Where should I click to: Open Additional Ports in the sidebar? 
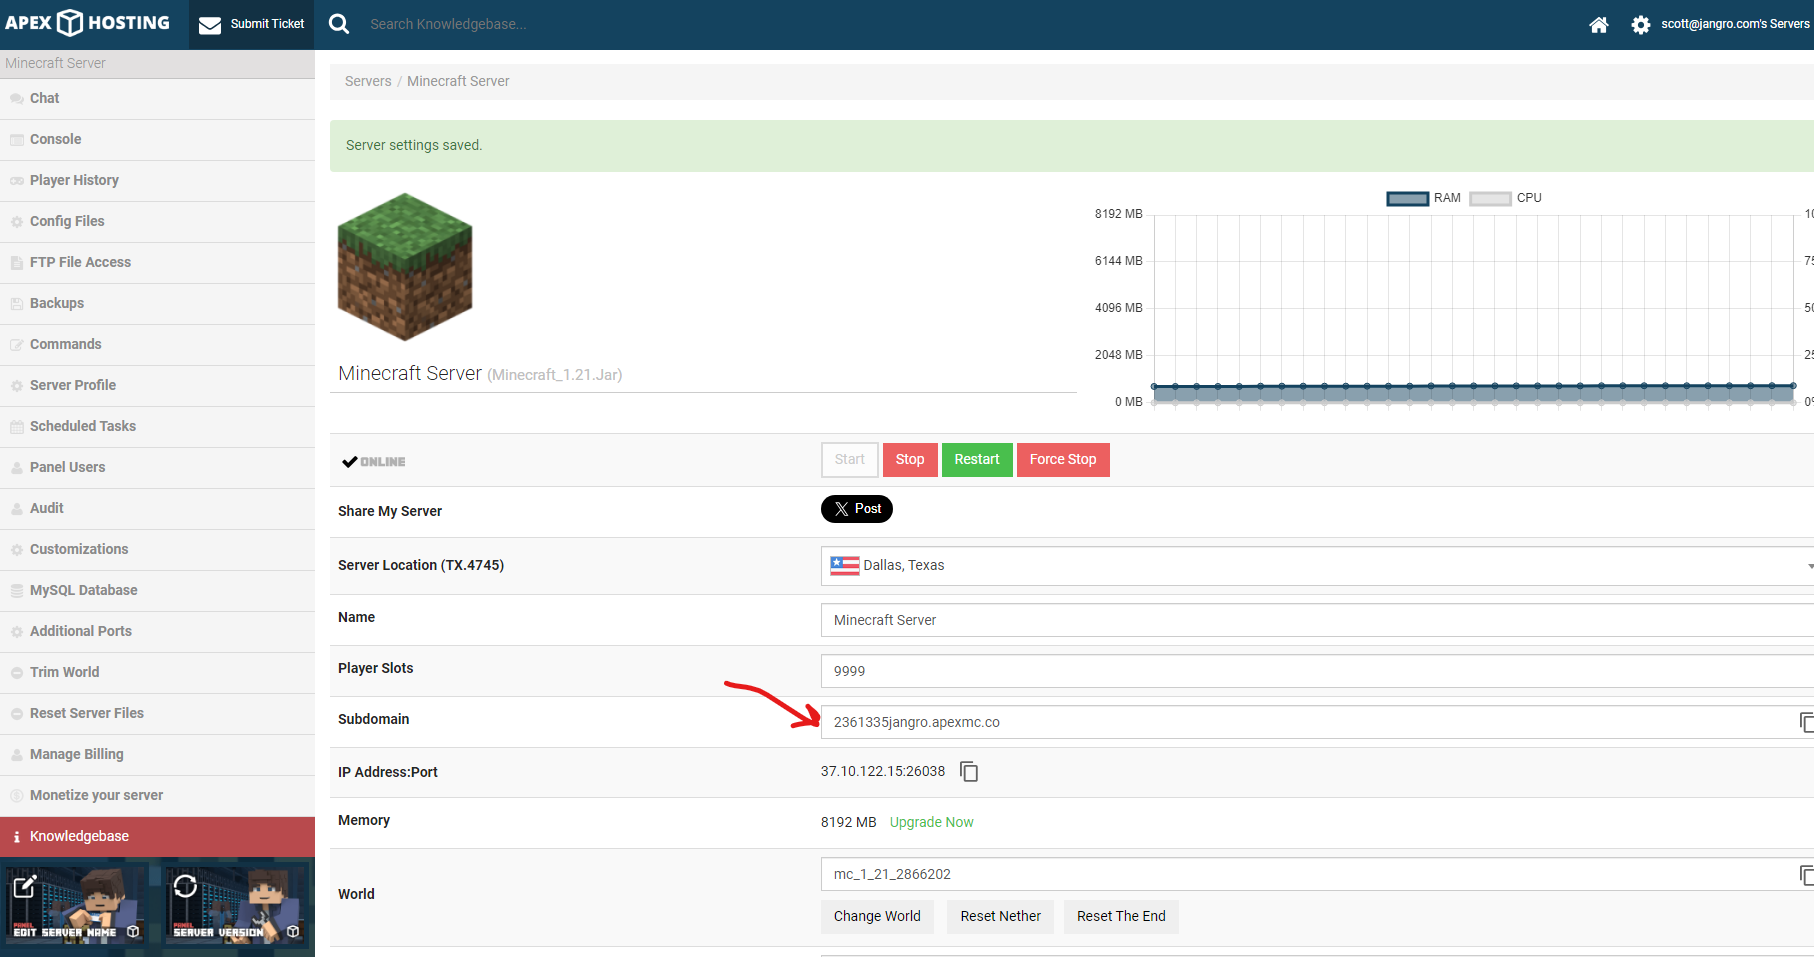[157, 631]
